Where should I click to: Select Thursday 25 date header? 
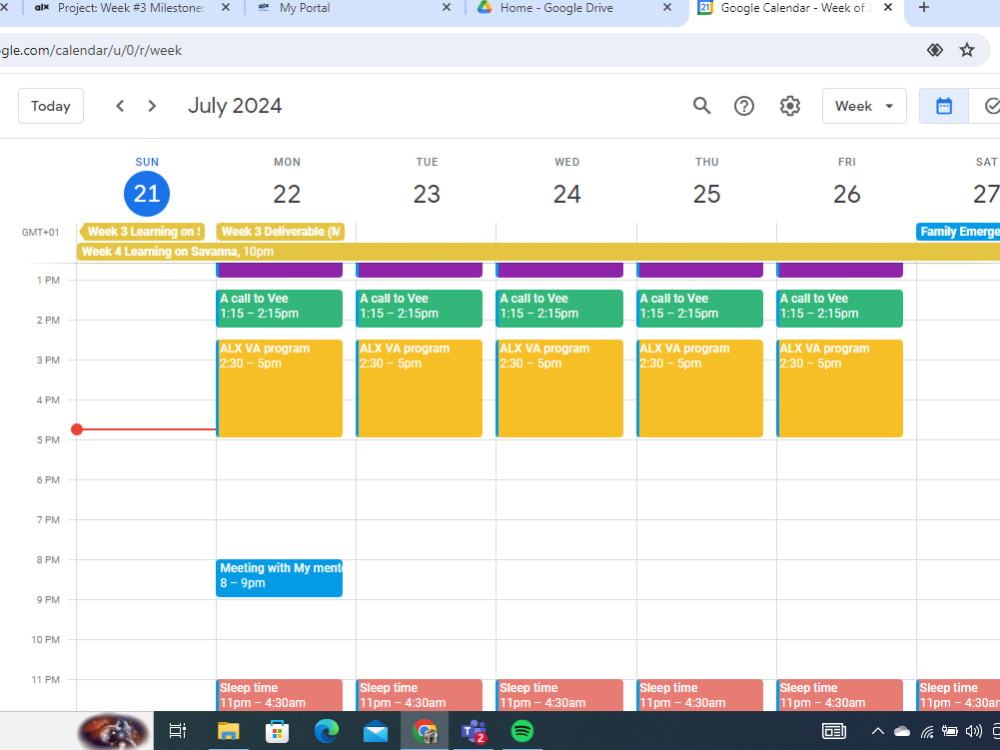pyautogui.click(x=707, y=193)
